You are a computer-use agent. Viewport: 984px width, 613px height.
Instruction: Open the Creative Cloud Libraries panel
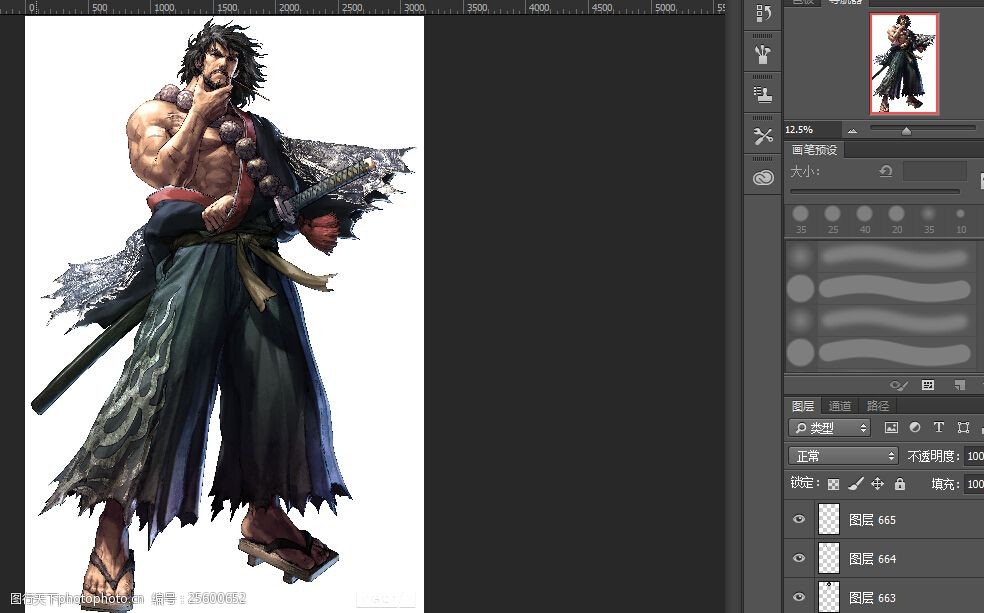click(764, 177)
